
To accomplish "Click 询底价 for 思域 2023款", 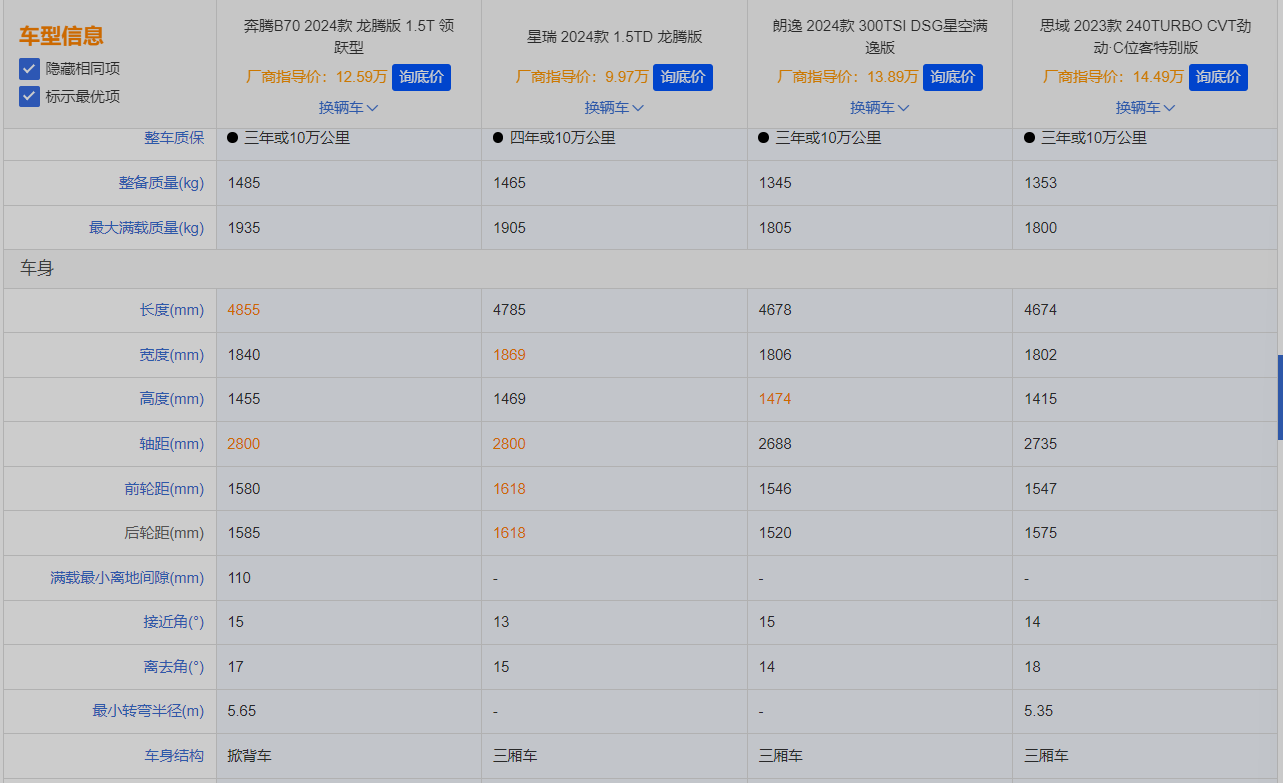I will [x=1218, y=77].
